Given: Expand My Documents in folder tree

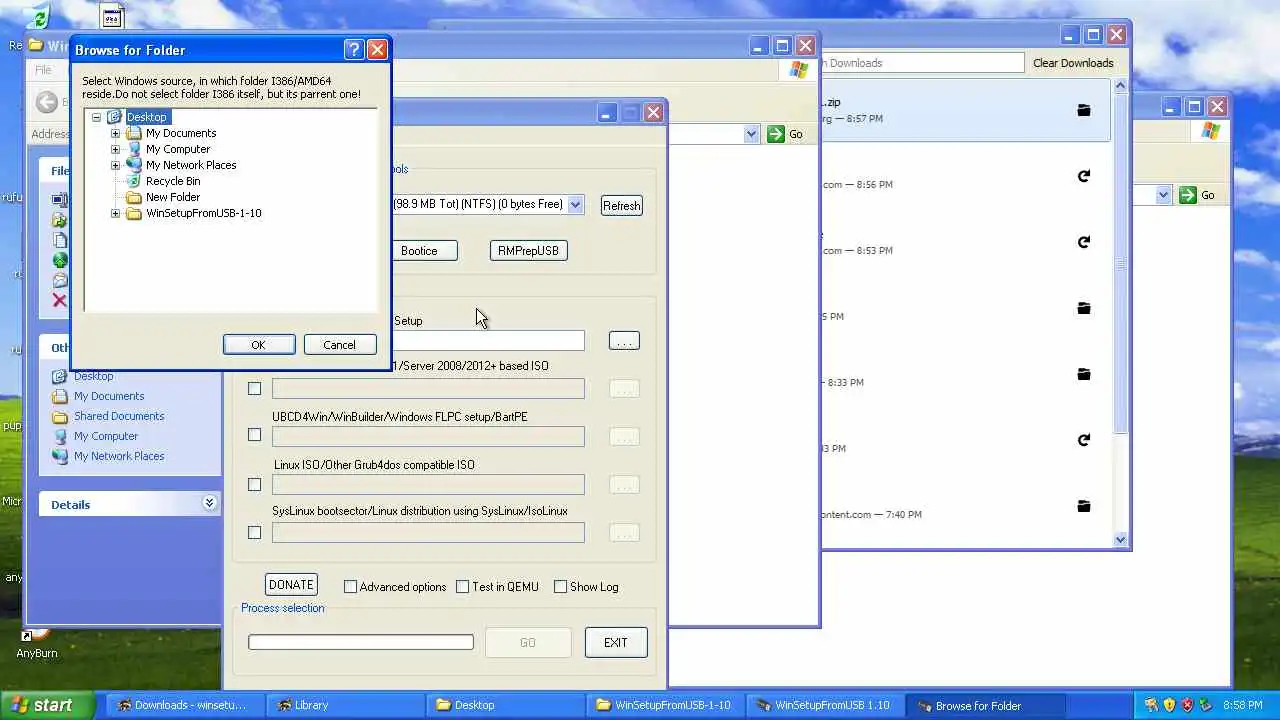Looking at the screenshot, I should 115,133.
